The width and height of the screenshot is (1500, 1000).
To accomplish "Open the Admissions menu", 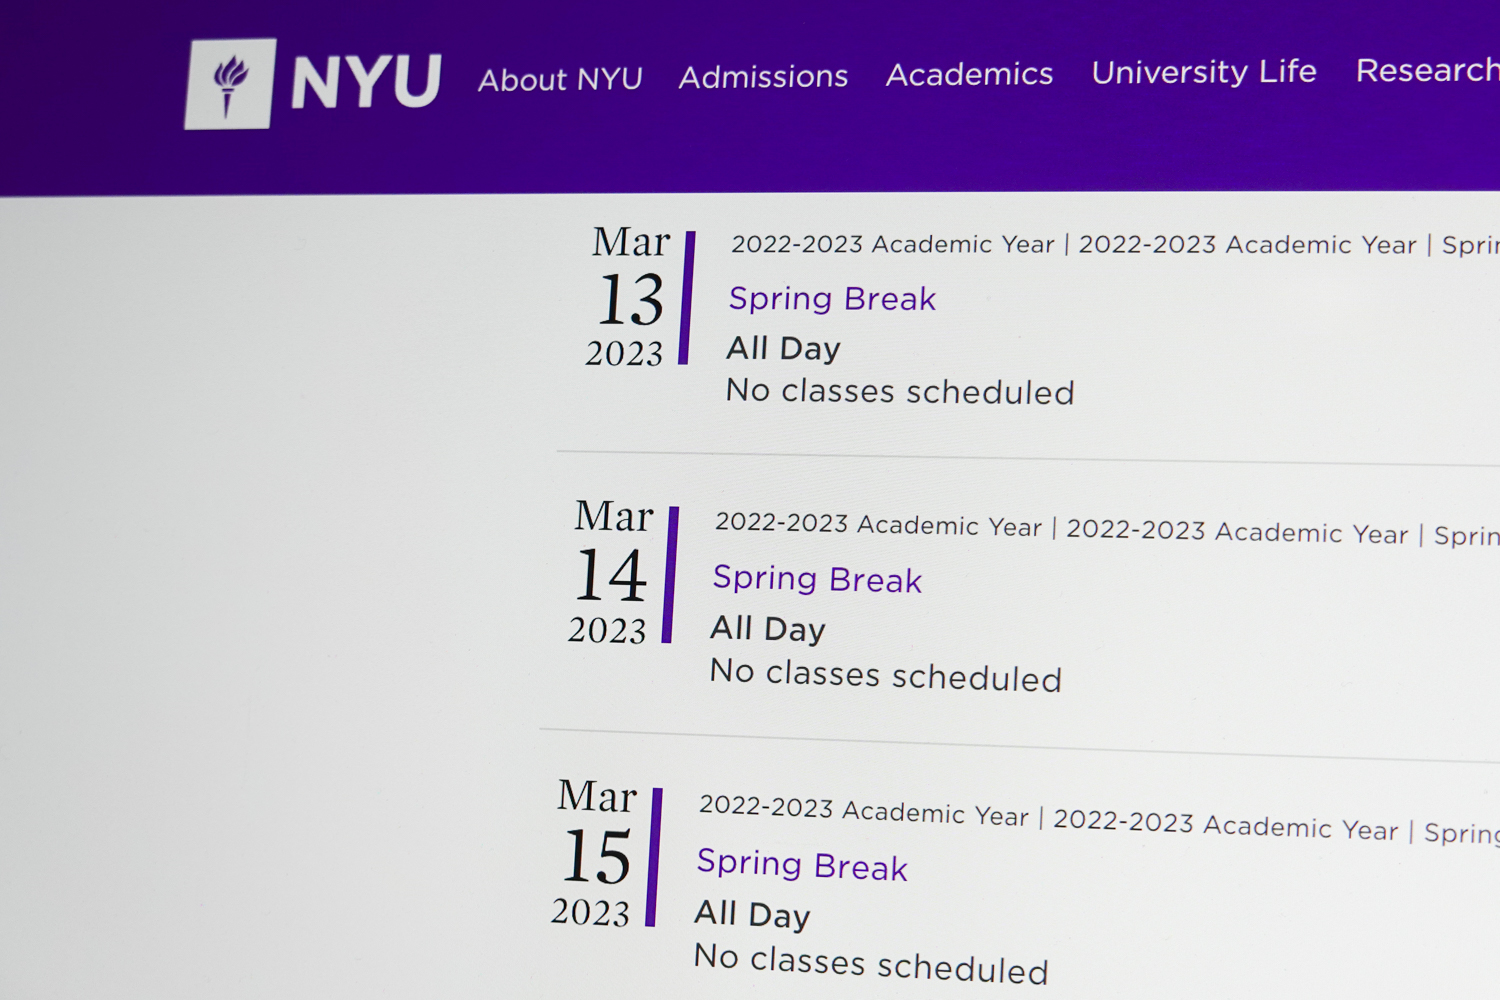I will [x=763, y=76].
